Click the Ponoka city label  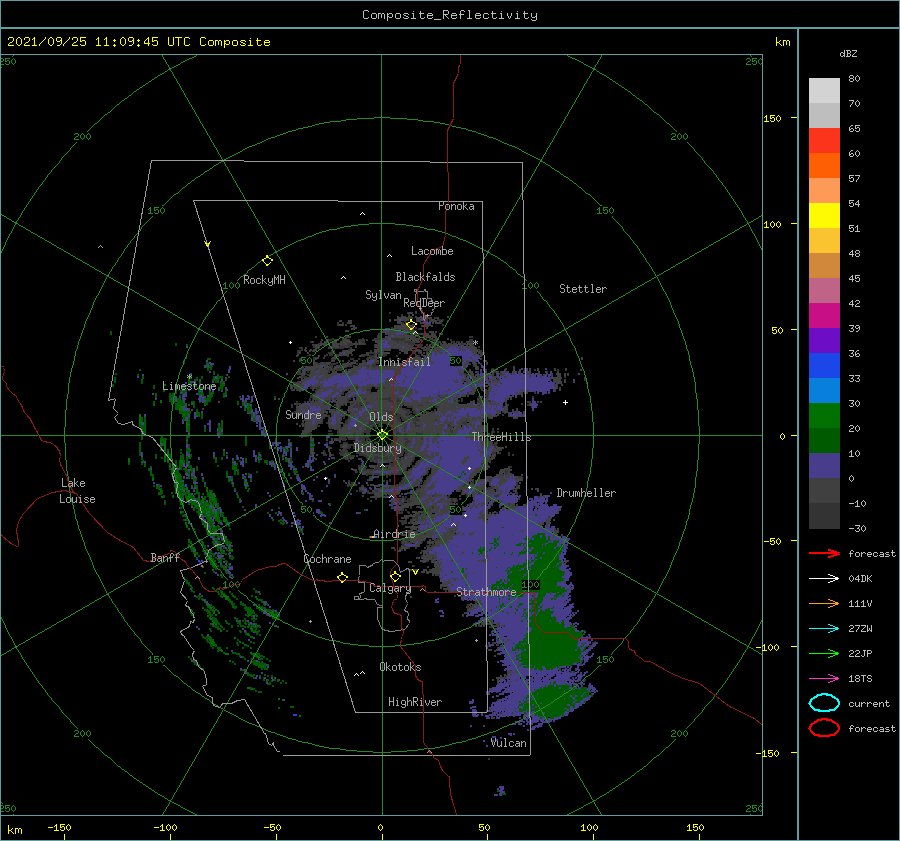(x=456, y=206)
